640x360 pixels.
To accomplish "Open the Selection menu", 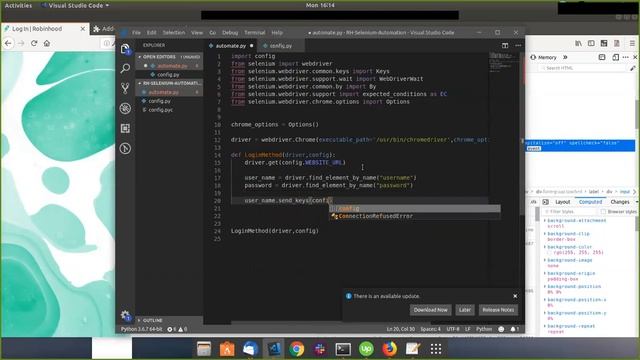I will pos(174,32).
